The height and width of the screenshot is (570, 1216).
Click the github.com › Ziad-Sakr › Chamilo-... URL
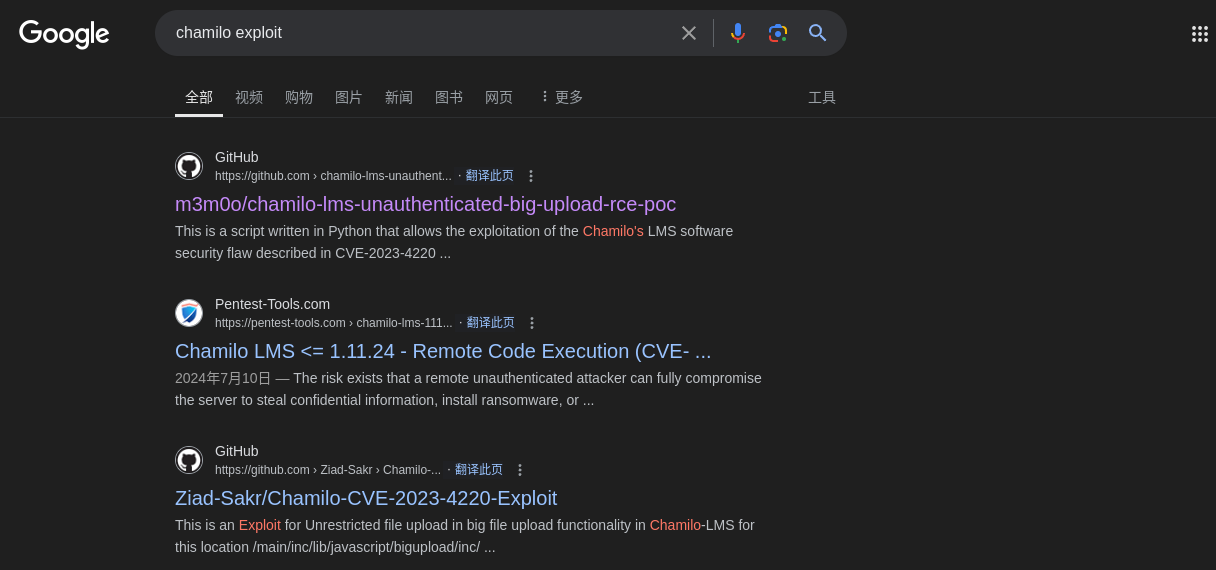[x=328, y=470]
